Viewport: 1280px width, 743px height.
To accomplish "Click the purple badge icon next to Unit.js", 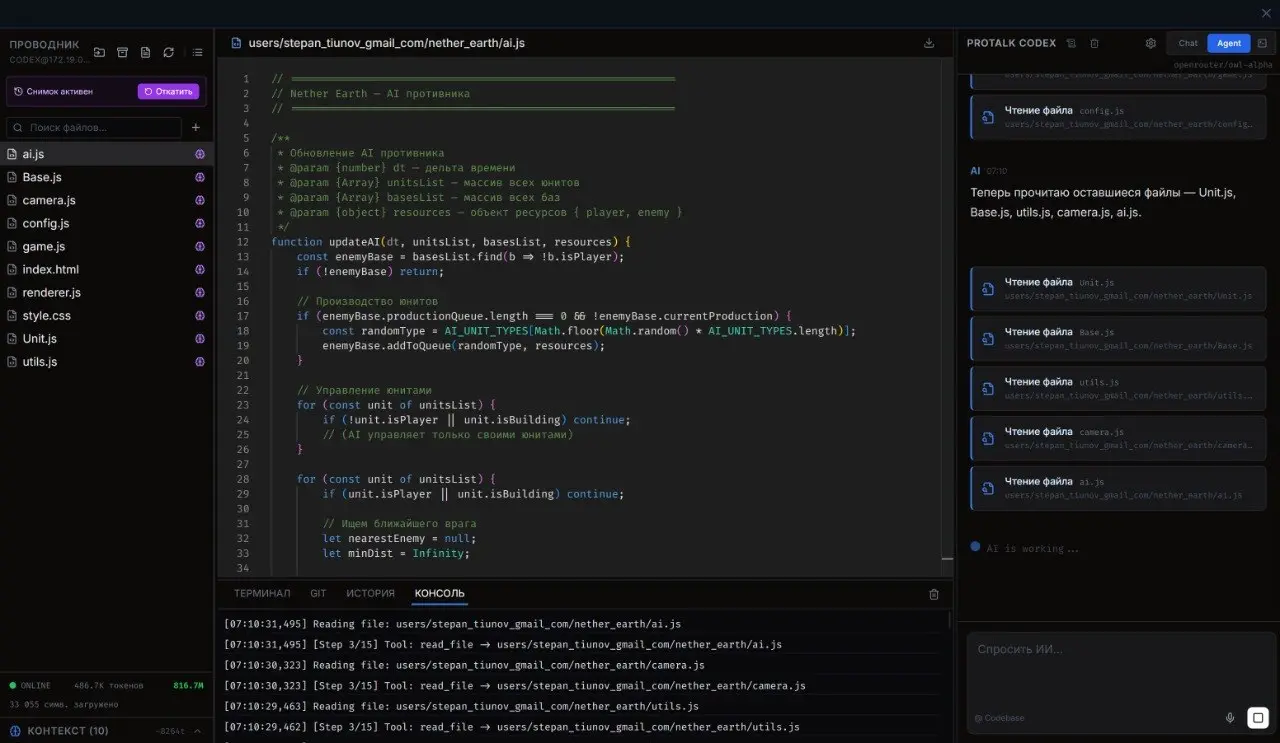I will click(x=200, y=338).
